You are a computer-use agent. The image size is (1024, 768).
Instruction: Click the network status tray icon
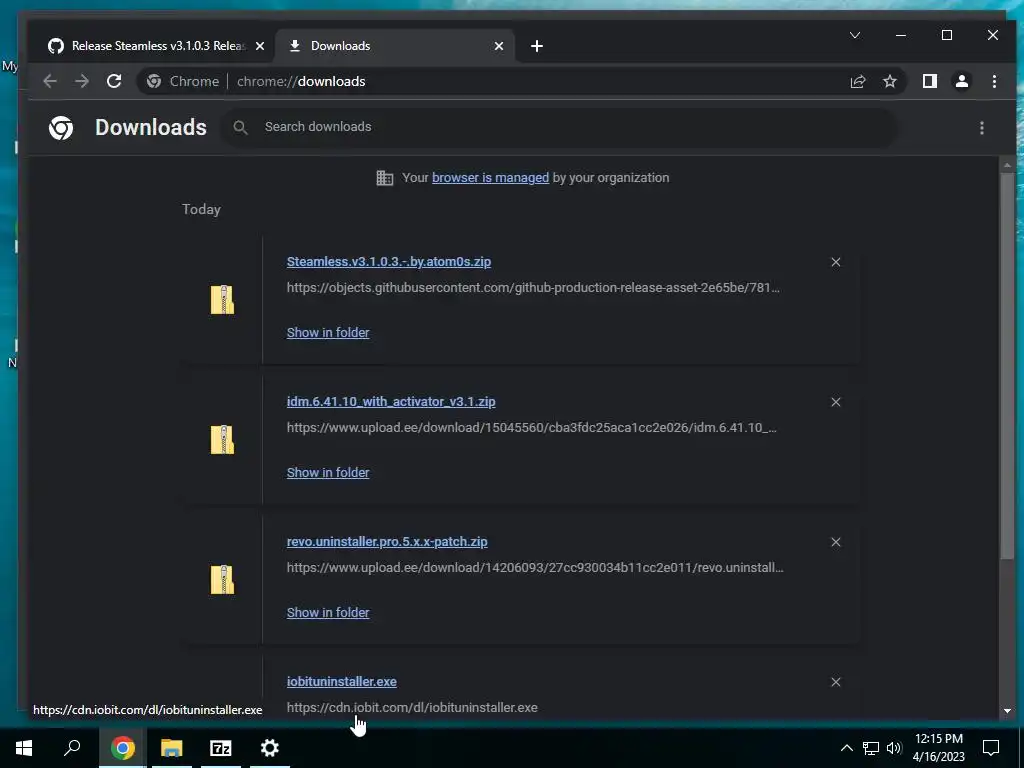click(871, 748)
